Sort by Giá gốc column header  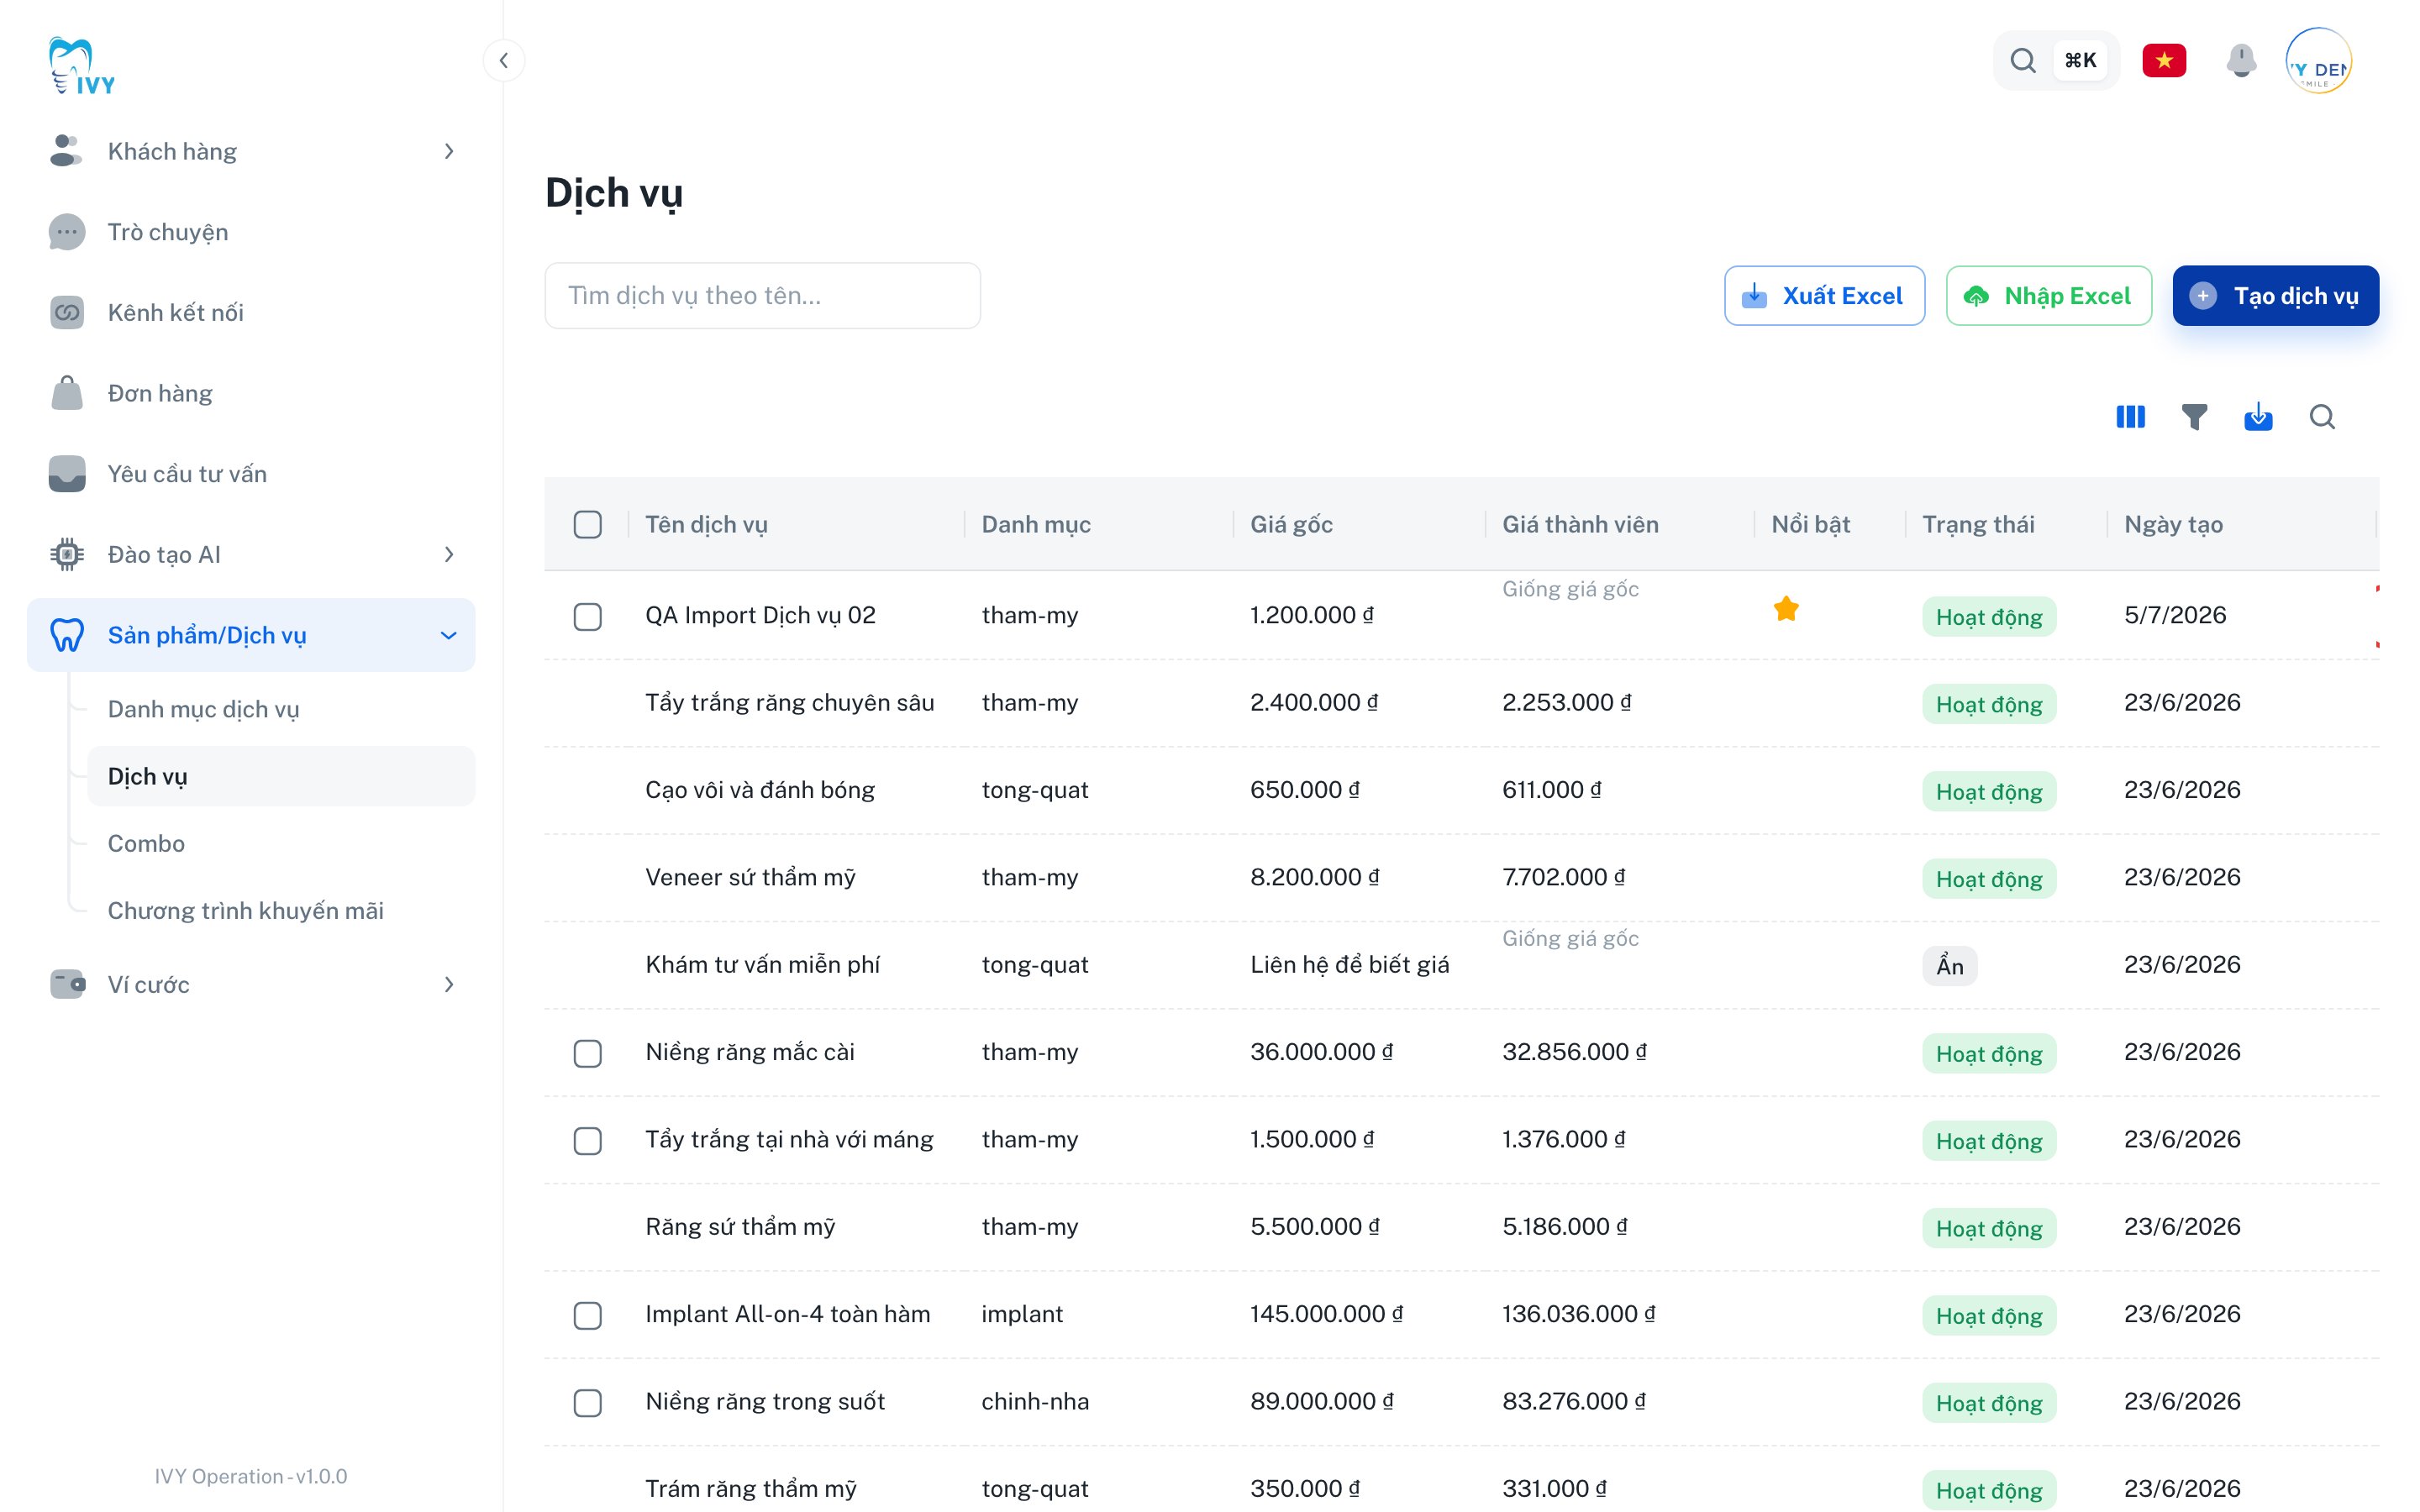click(1291, 524)
